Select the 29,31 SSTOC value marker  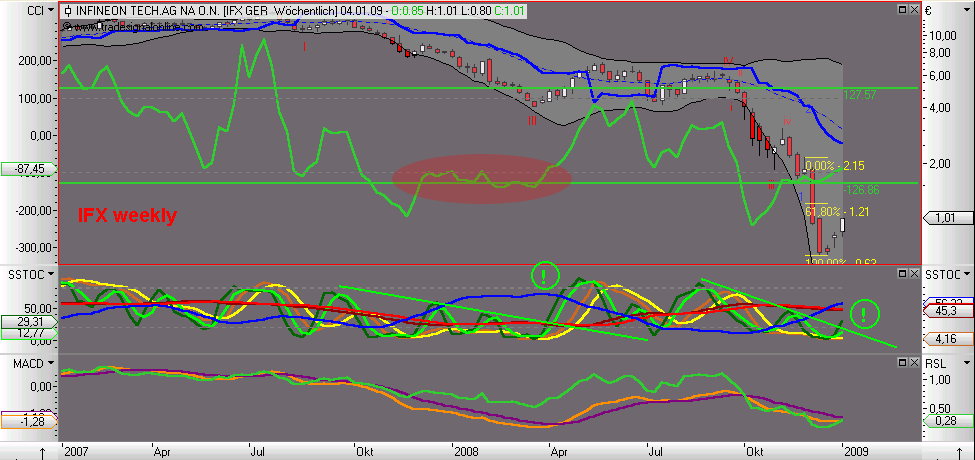(28, 322)
